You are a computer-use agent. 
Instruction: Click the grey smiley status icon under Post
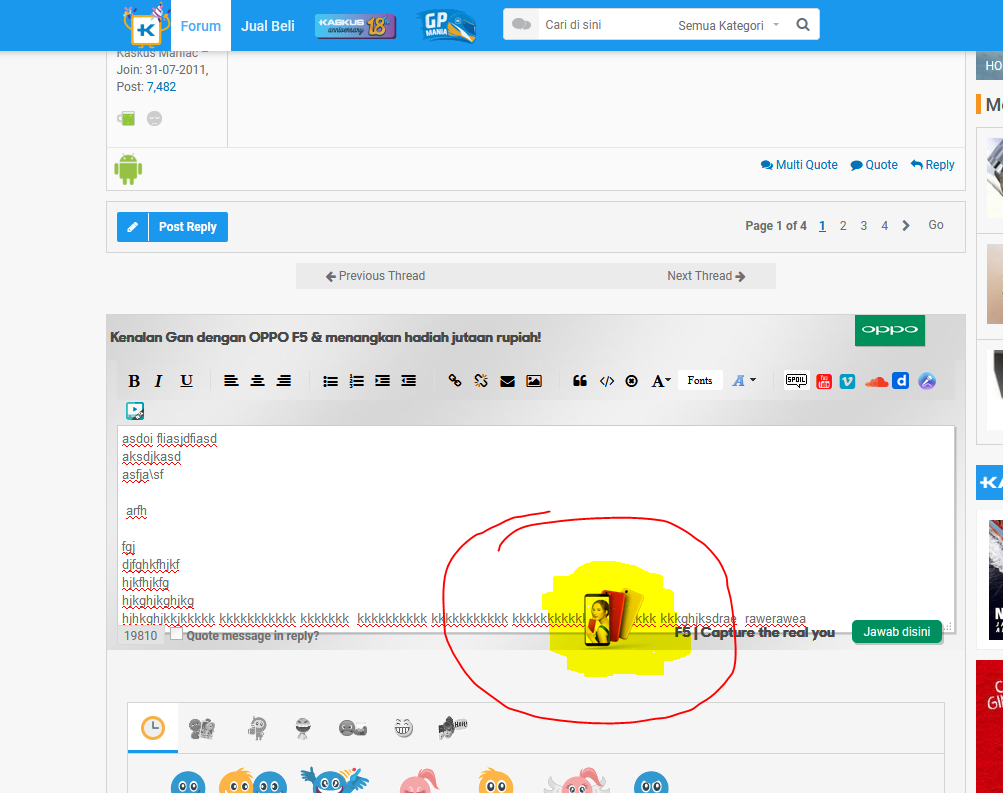(154, 119)
